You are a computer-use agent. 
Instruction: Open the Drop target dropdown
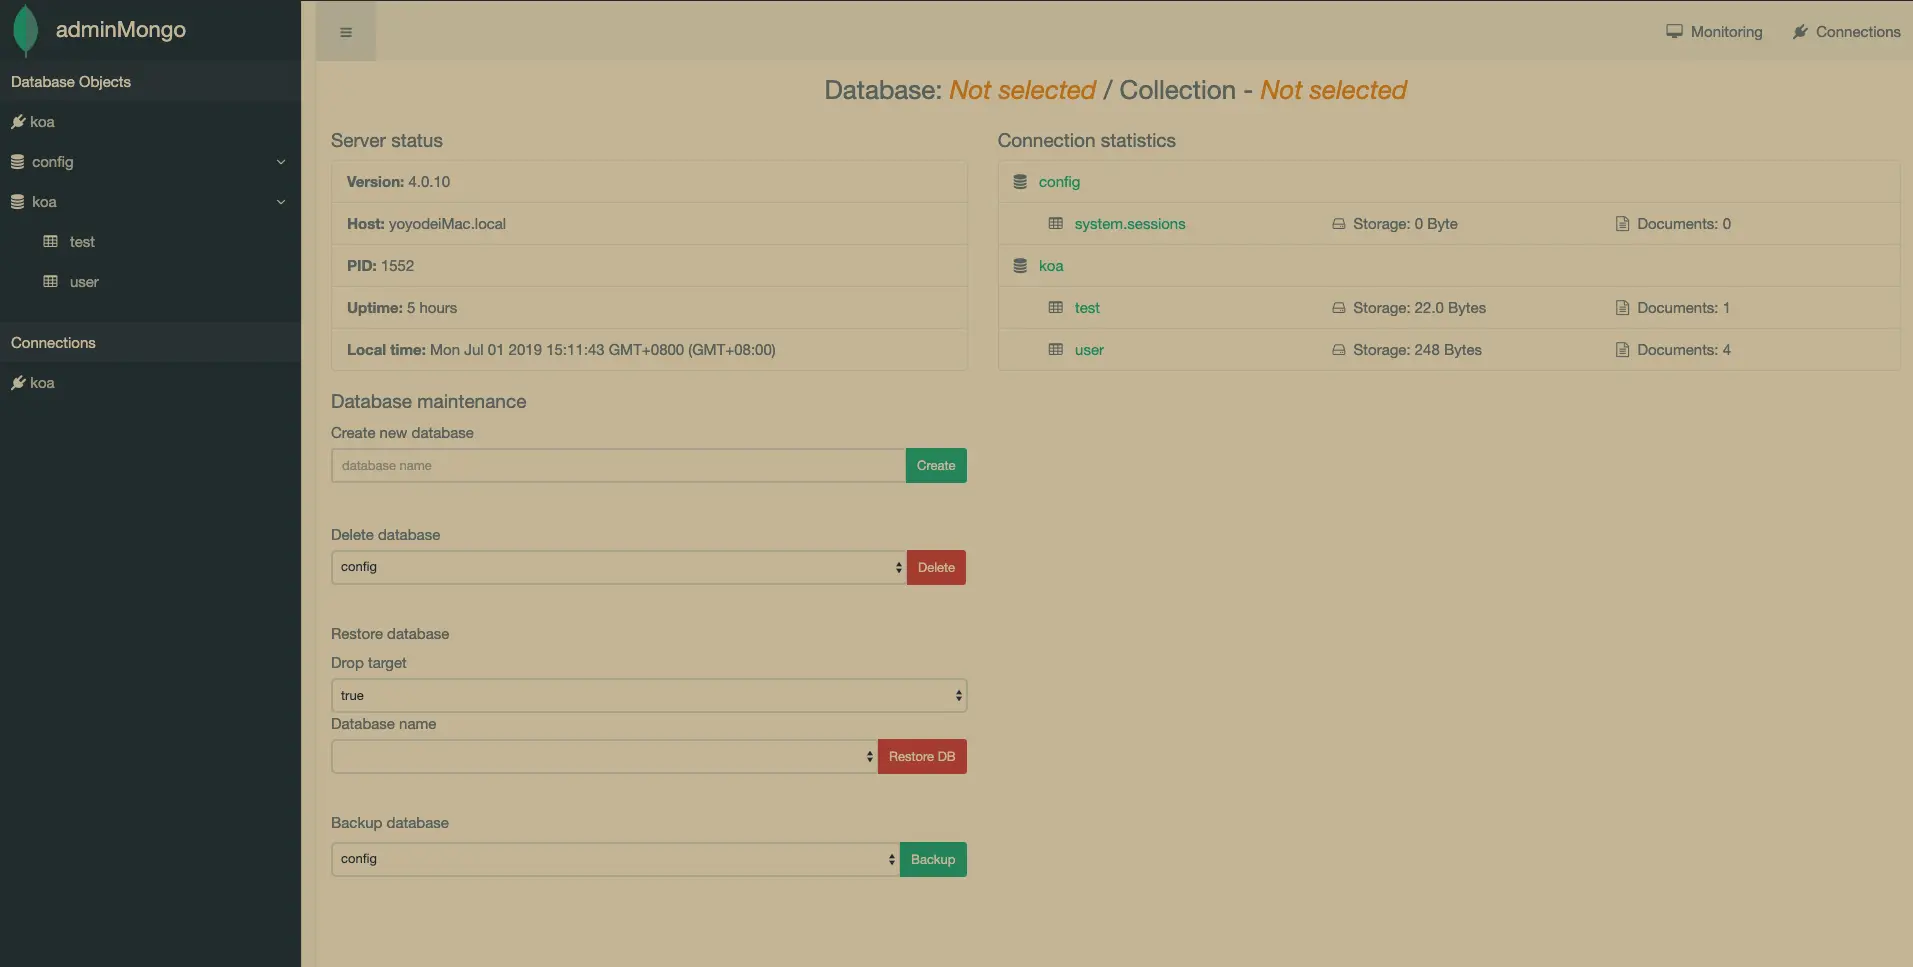point(649,696)
